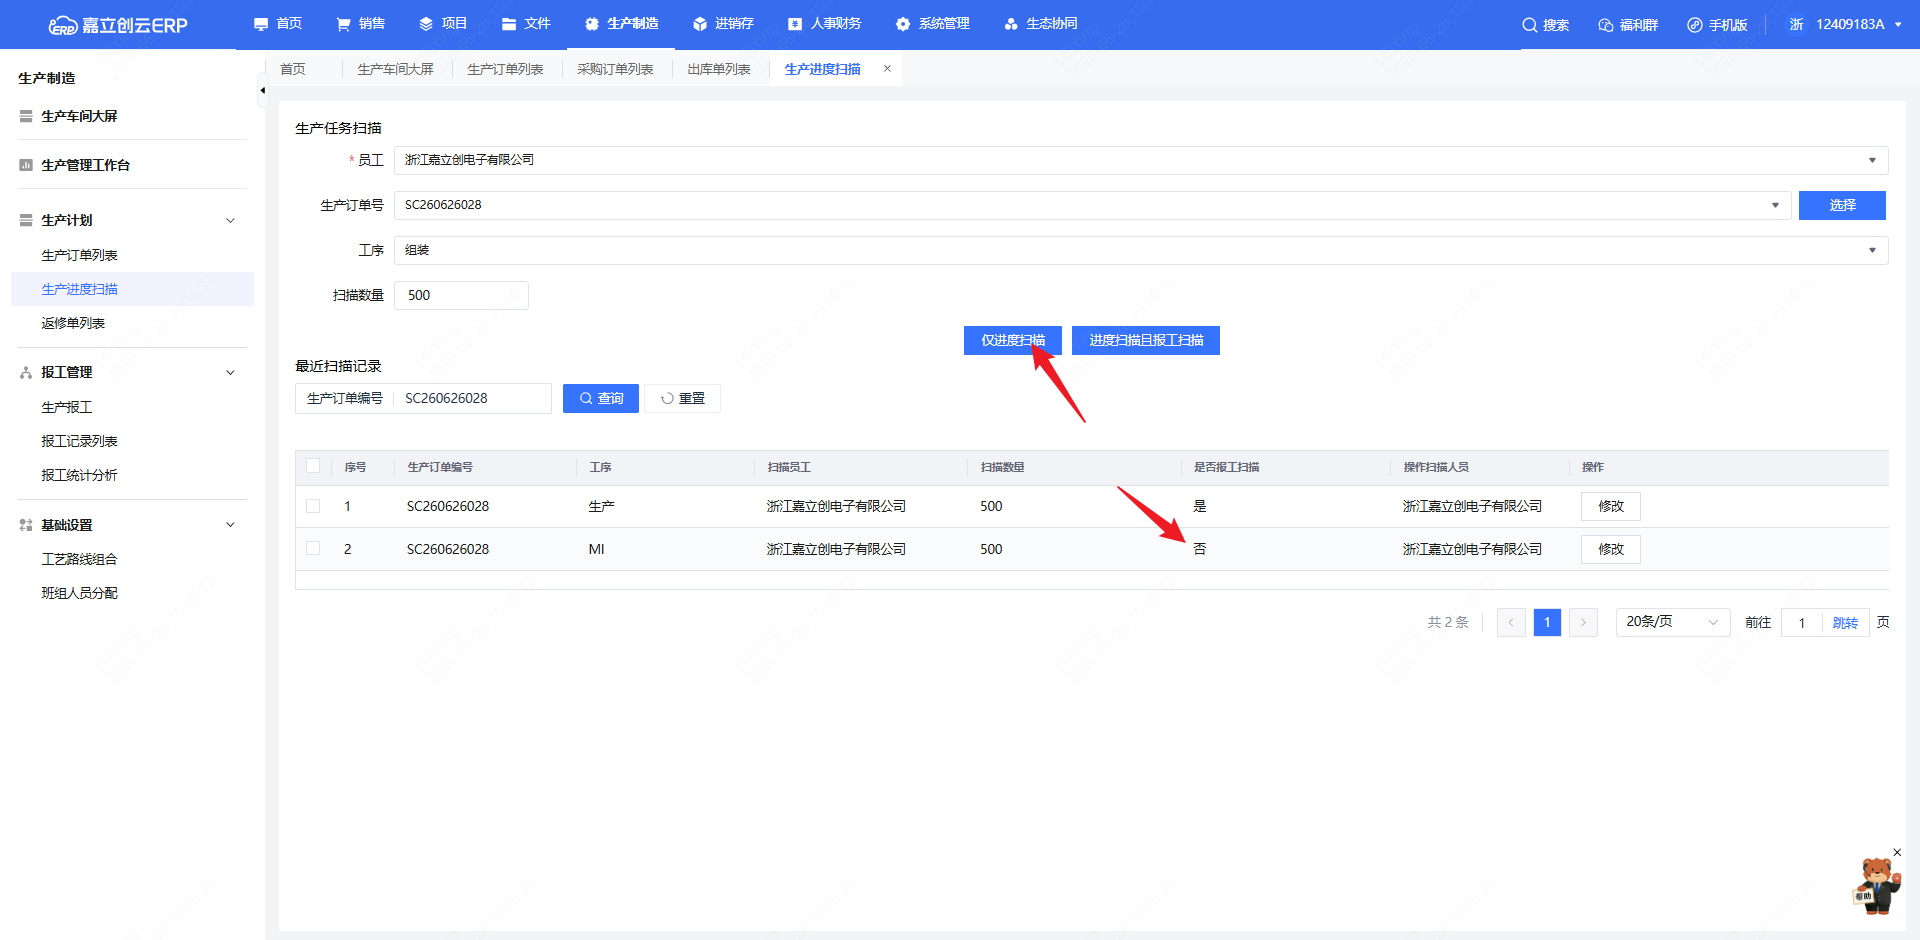Click the 仅进度扫描 button
This screenshot has height=940, width=1920.
[x=1013, y=340]
